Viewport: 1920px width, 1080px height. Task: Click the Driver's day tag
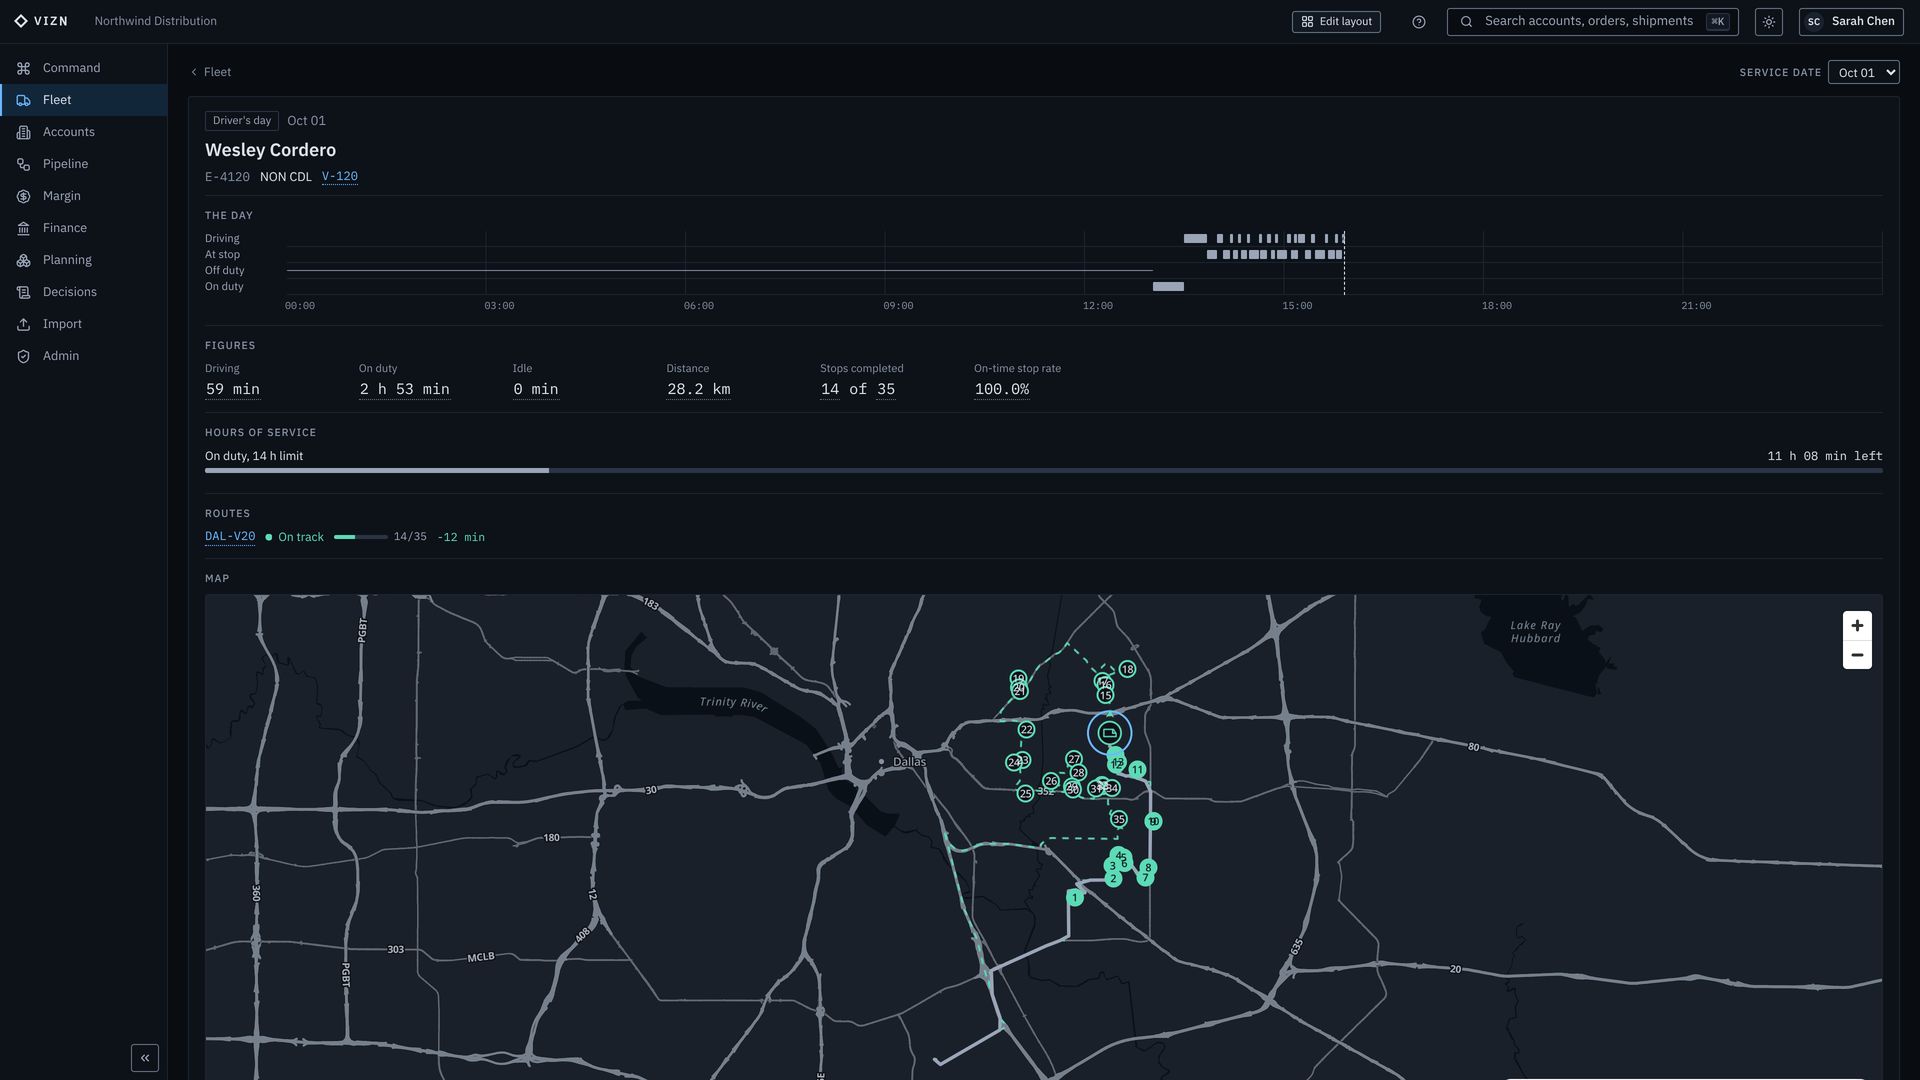coord(242,121)
